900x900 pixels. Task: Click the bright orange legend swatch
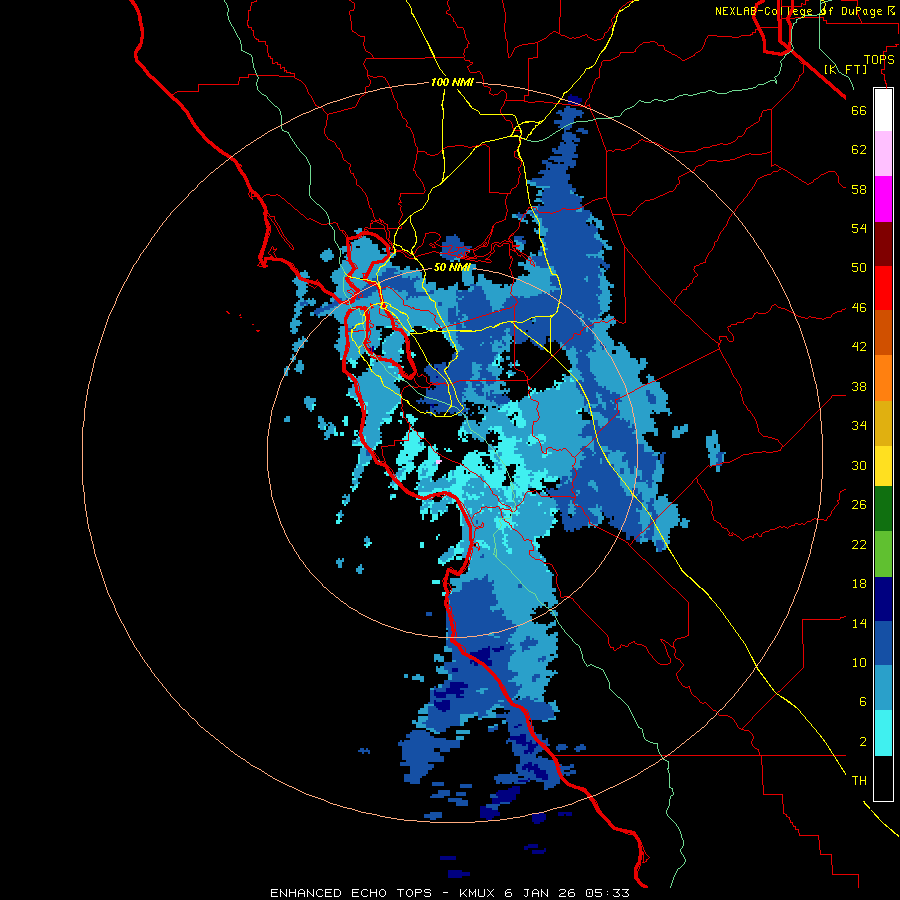tap(883, 378)
